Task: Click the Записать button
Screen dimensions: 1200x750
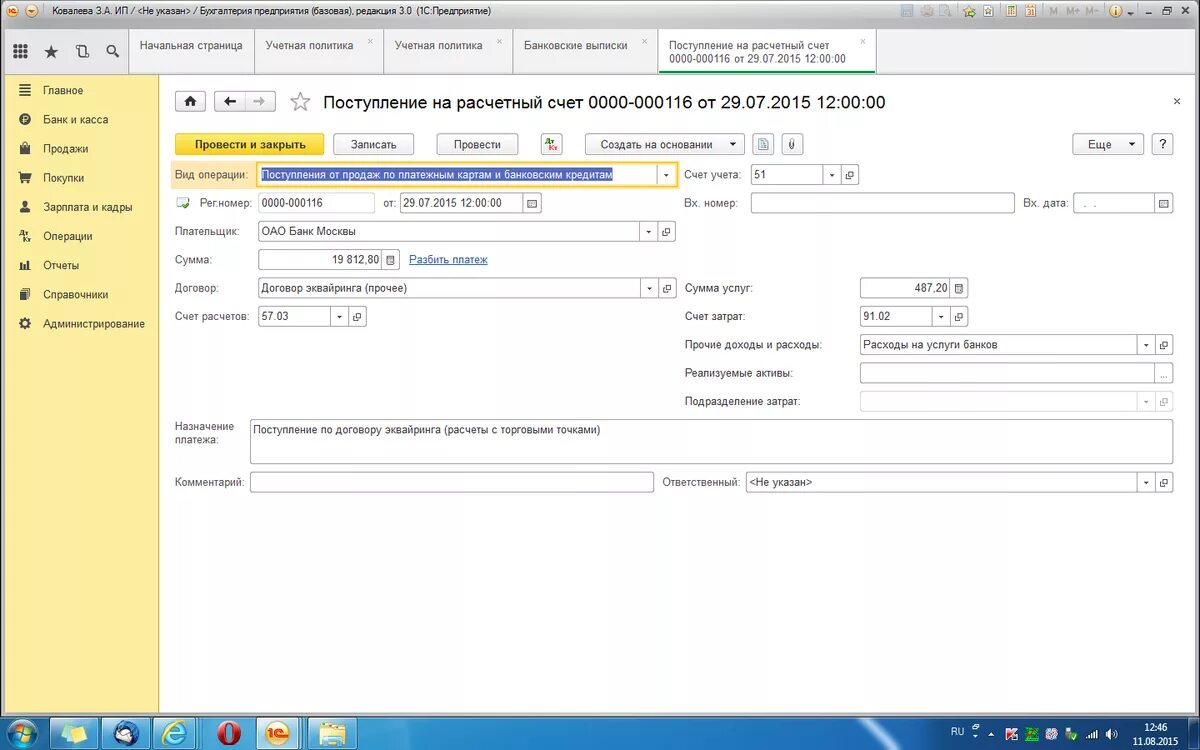Action: 374,144
